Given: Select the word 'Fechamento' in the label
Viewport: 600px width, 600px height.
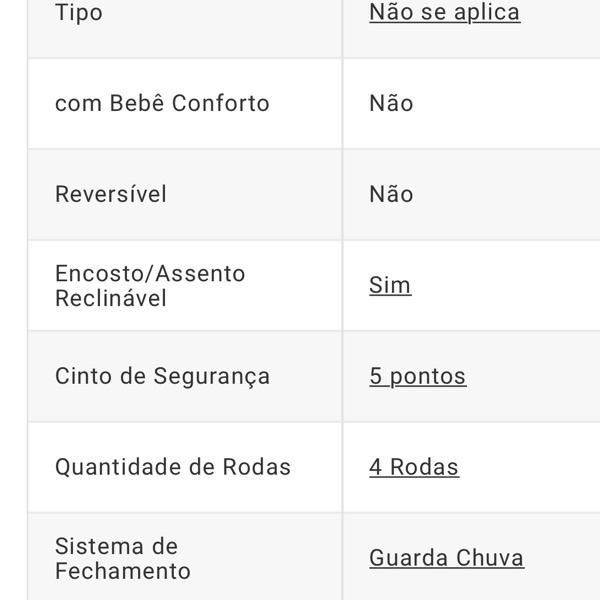Looking at the screenshot, I should tap(122, 571).
